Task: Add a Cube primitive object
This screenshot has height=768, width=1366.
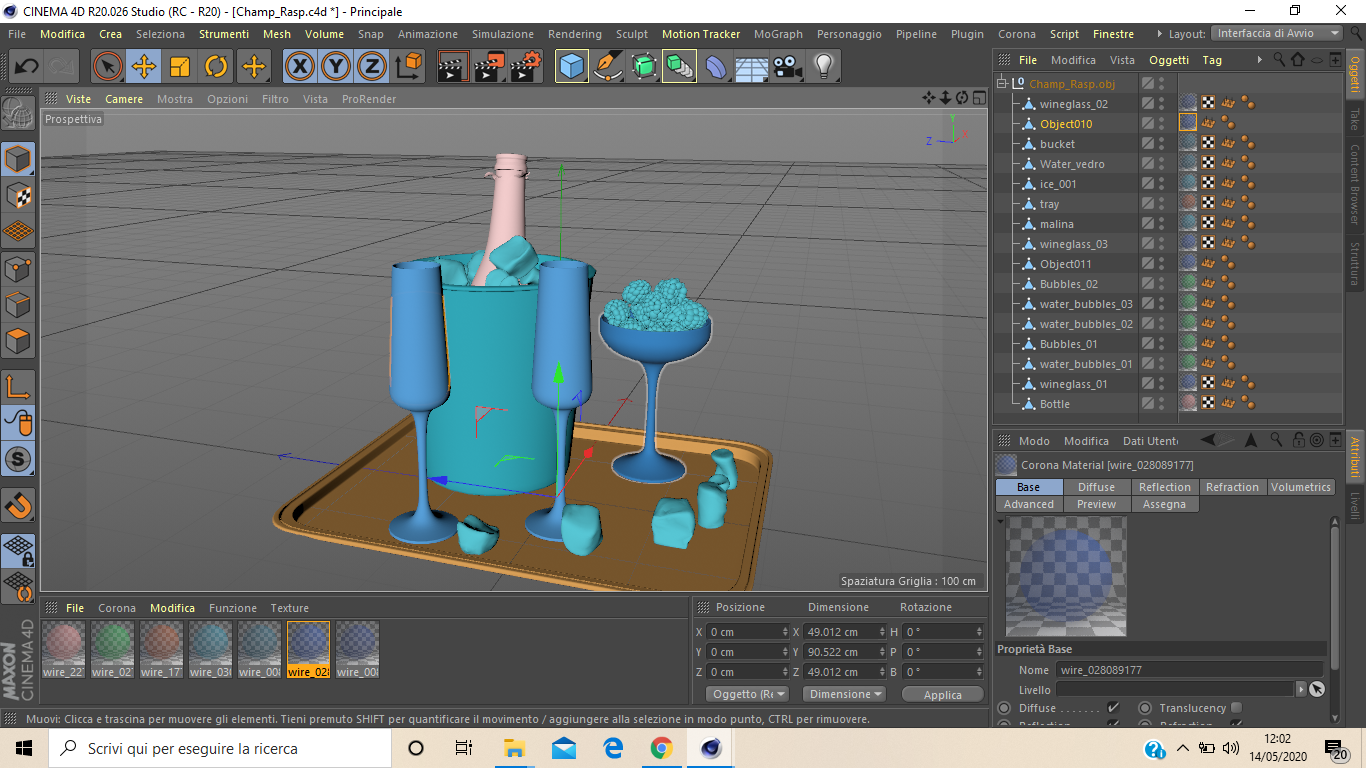Action: [572, 67]
